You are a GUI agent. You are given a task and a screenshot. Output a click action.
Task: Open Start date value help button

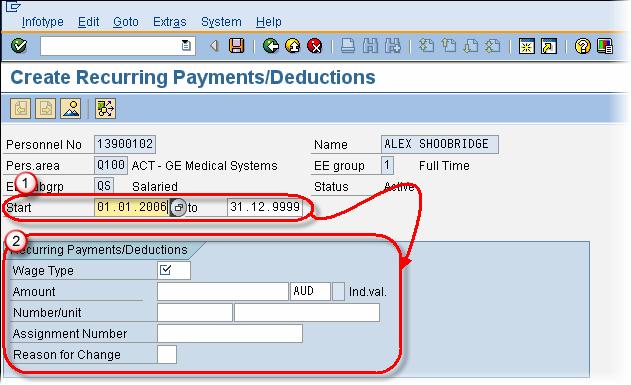pos(178,208)
